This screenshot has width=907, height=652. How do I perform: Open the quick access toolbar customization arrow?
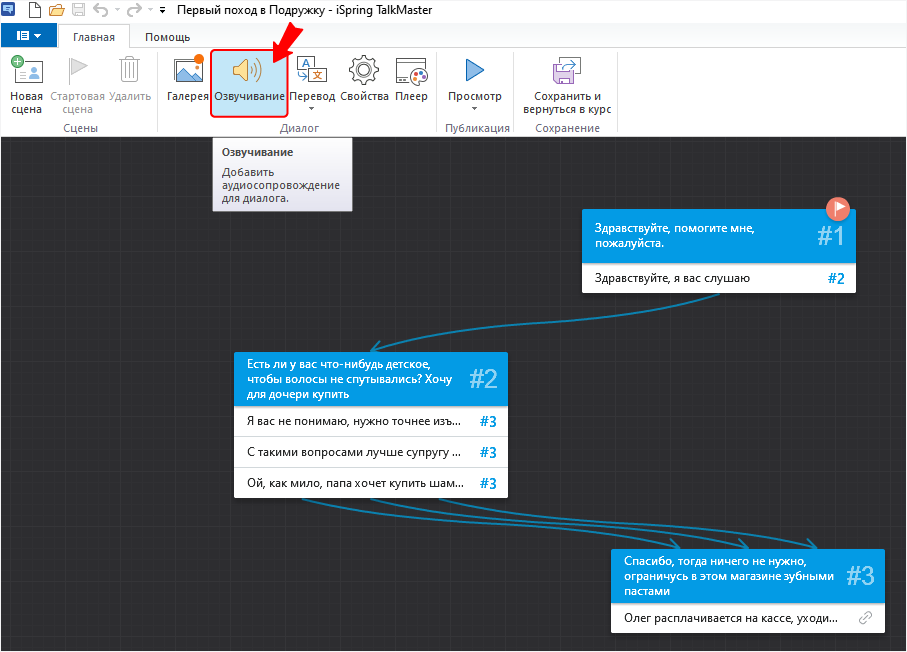(x=163, y=10)
